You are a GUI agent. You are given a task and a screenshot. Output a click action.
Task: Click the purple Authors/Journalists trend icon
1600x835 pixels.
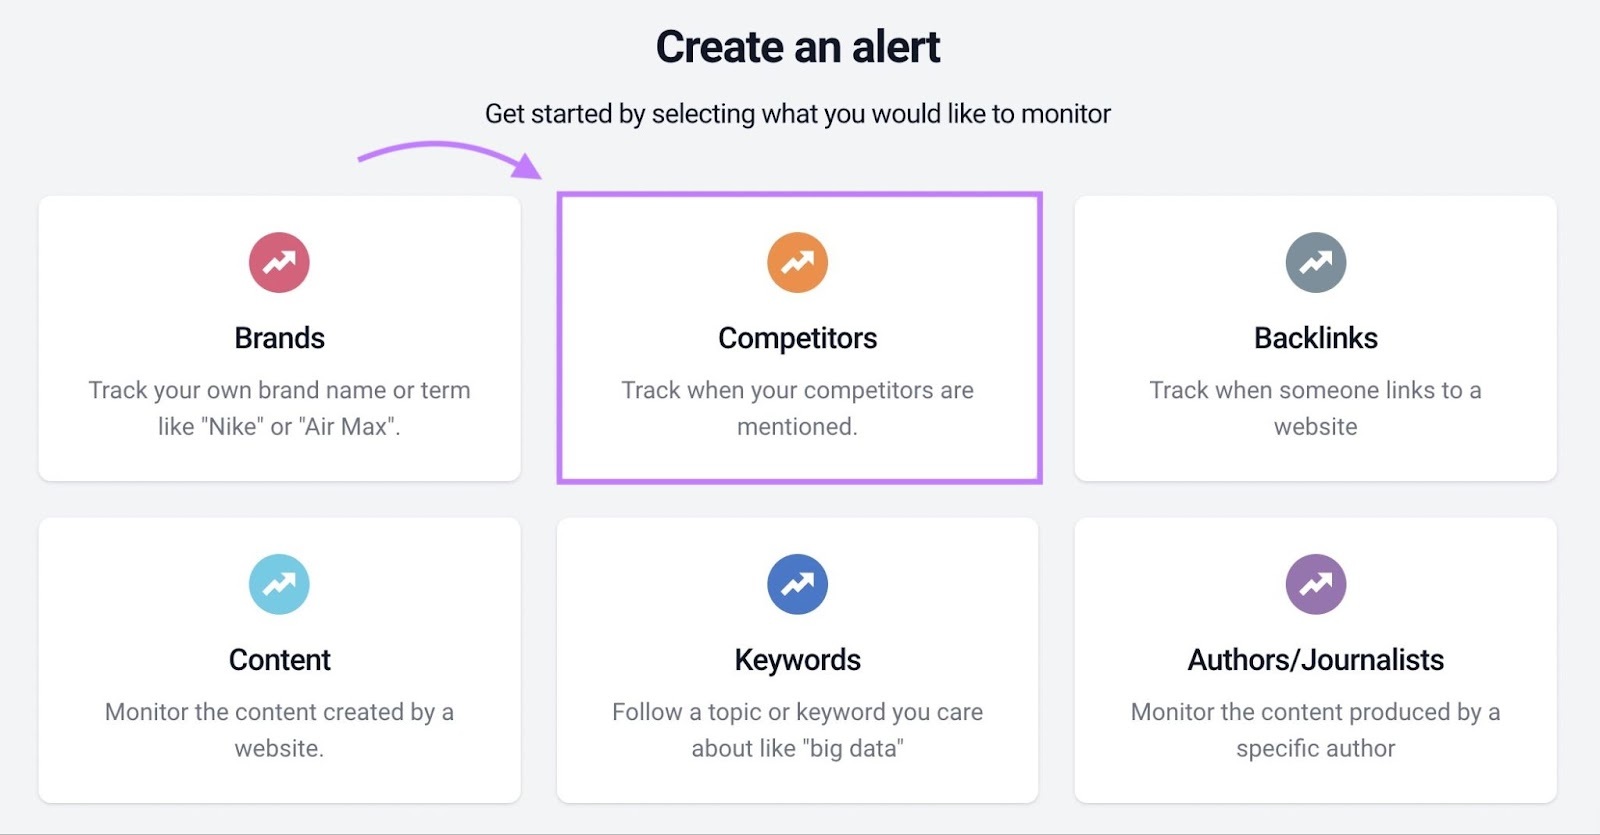tap(1315, 583)
